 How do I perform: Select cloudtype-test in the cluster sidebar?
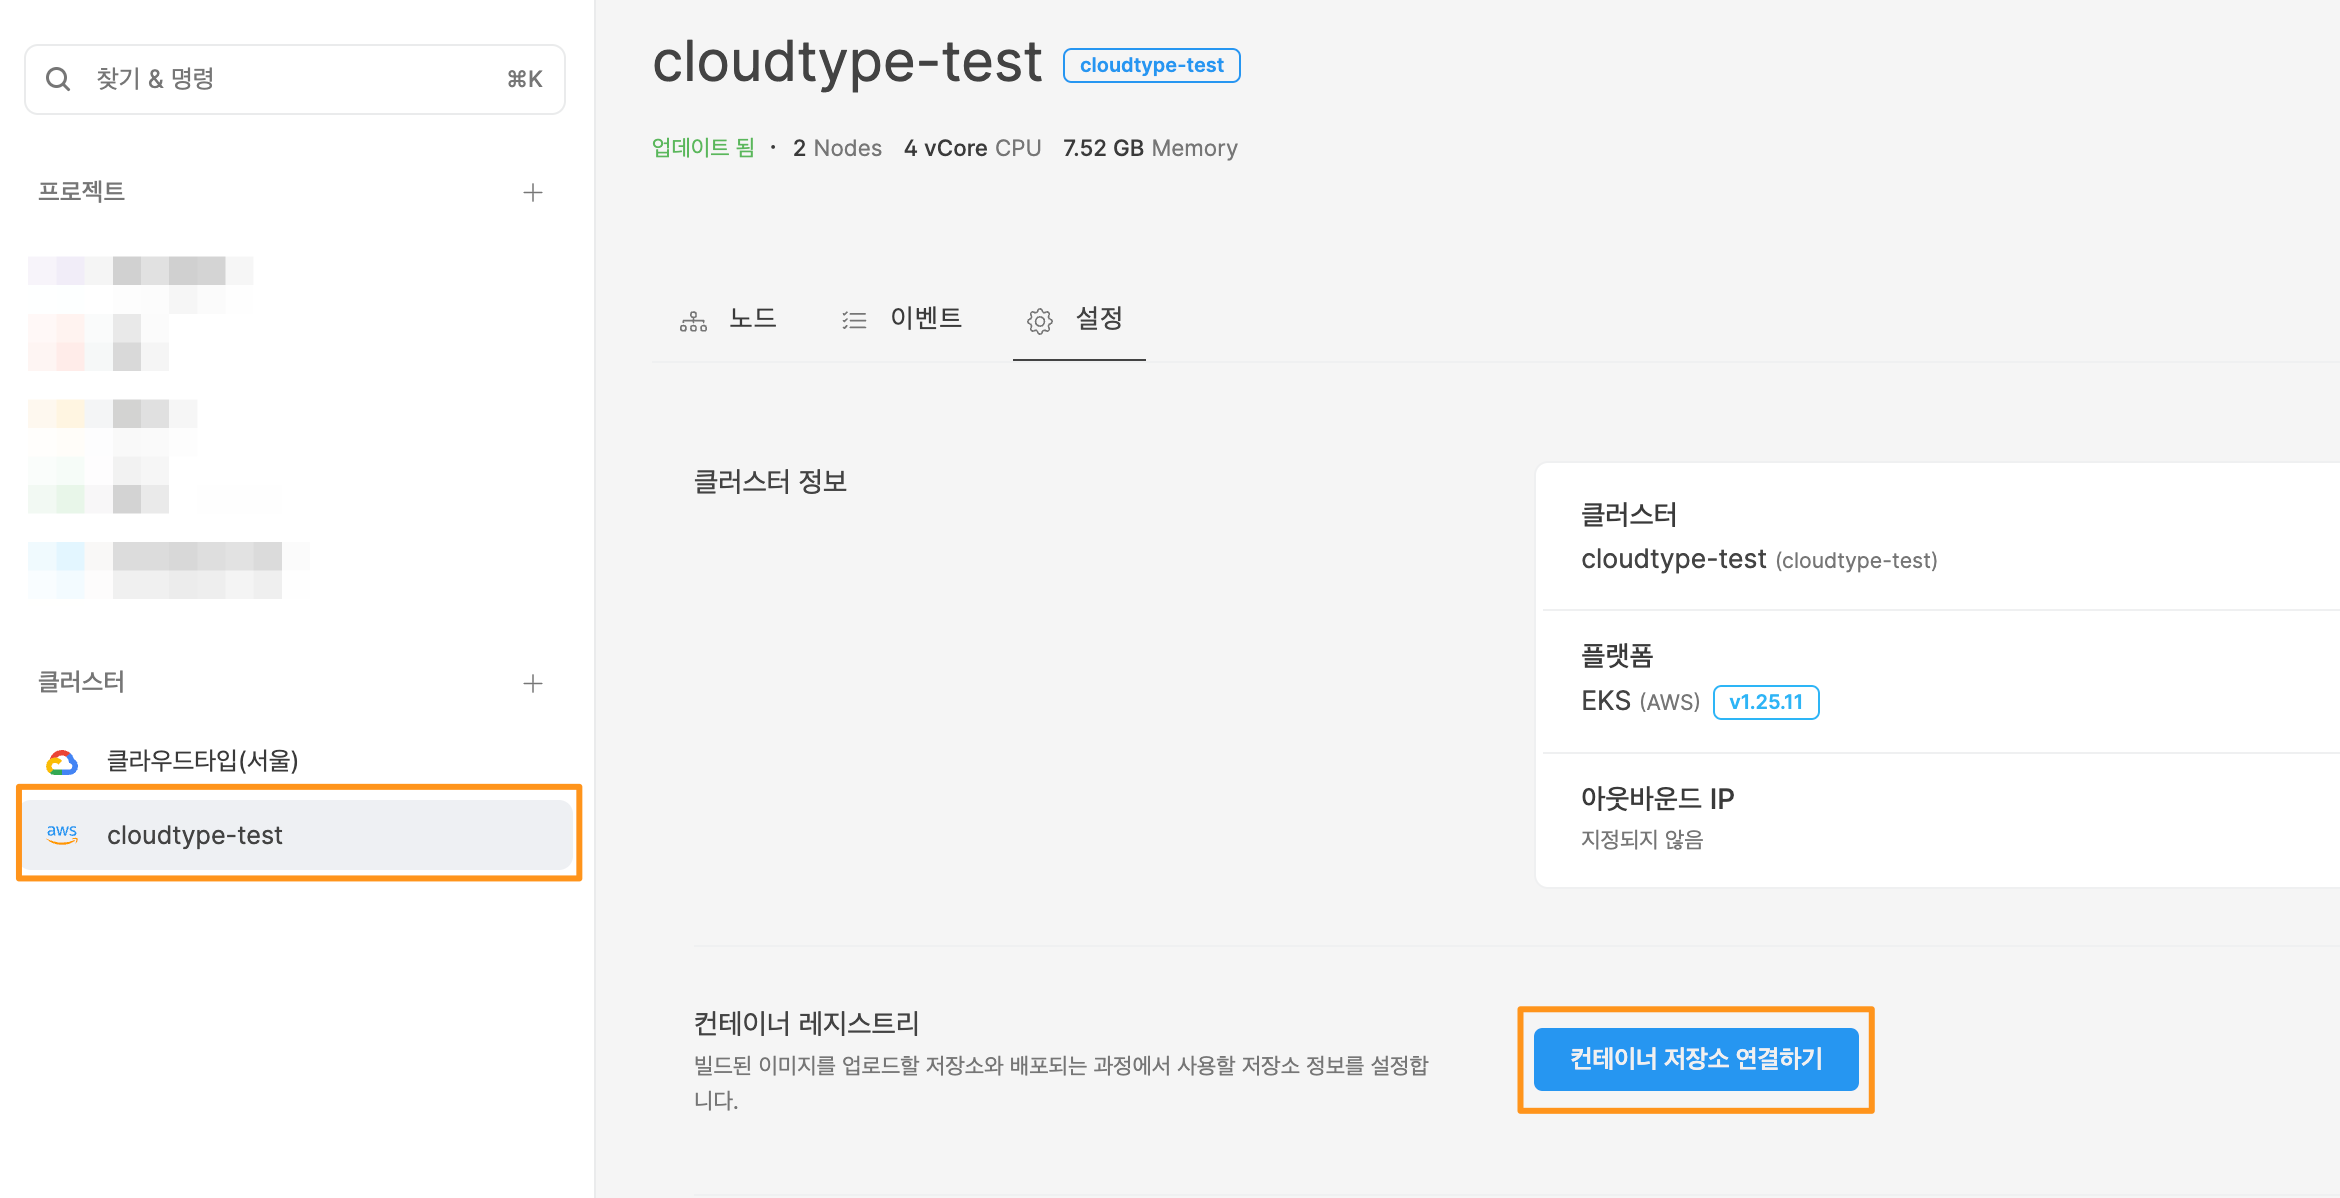click(x=195, y=835)
